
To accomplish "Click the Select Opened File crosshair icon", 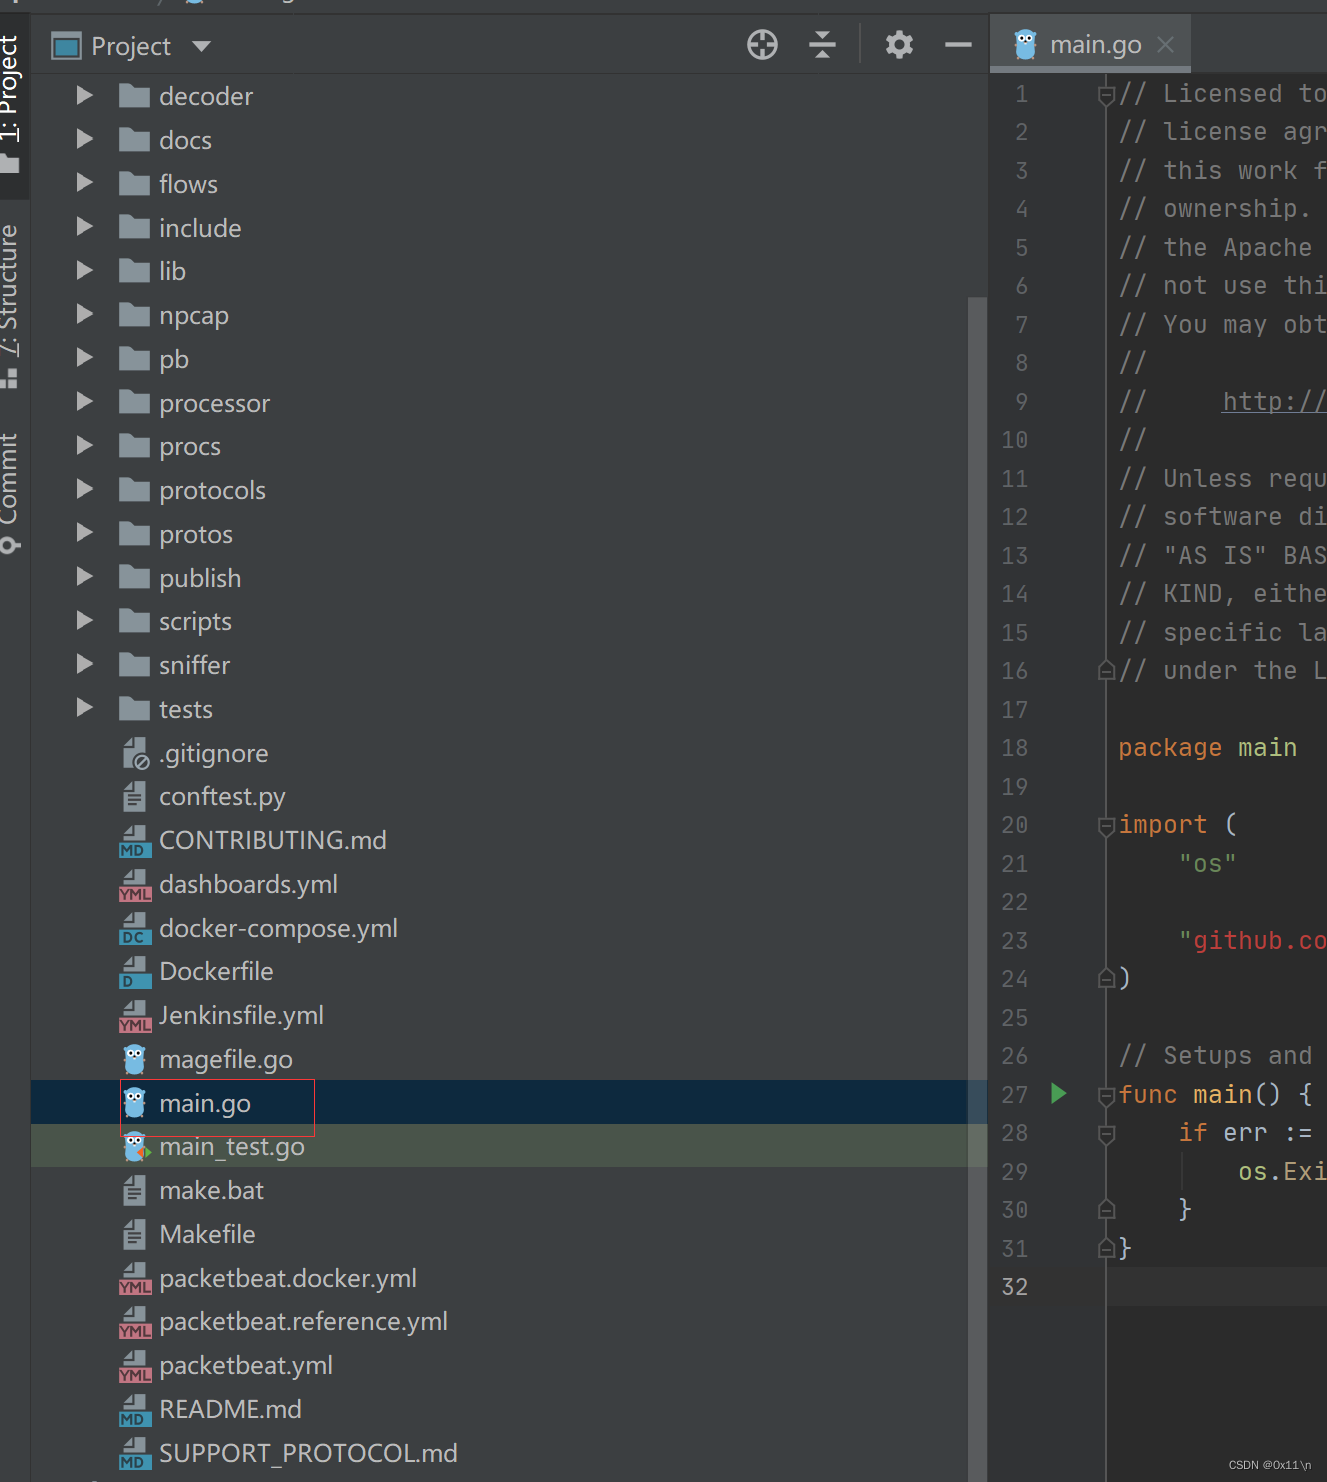I will [x=761, y=45].
